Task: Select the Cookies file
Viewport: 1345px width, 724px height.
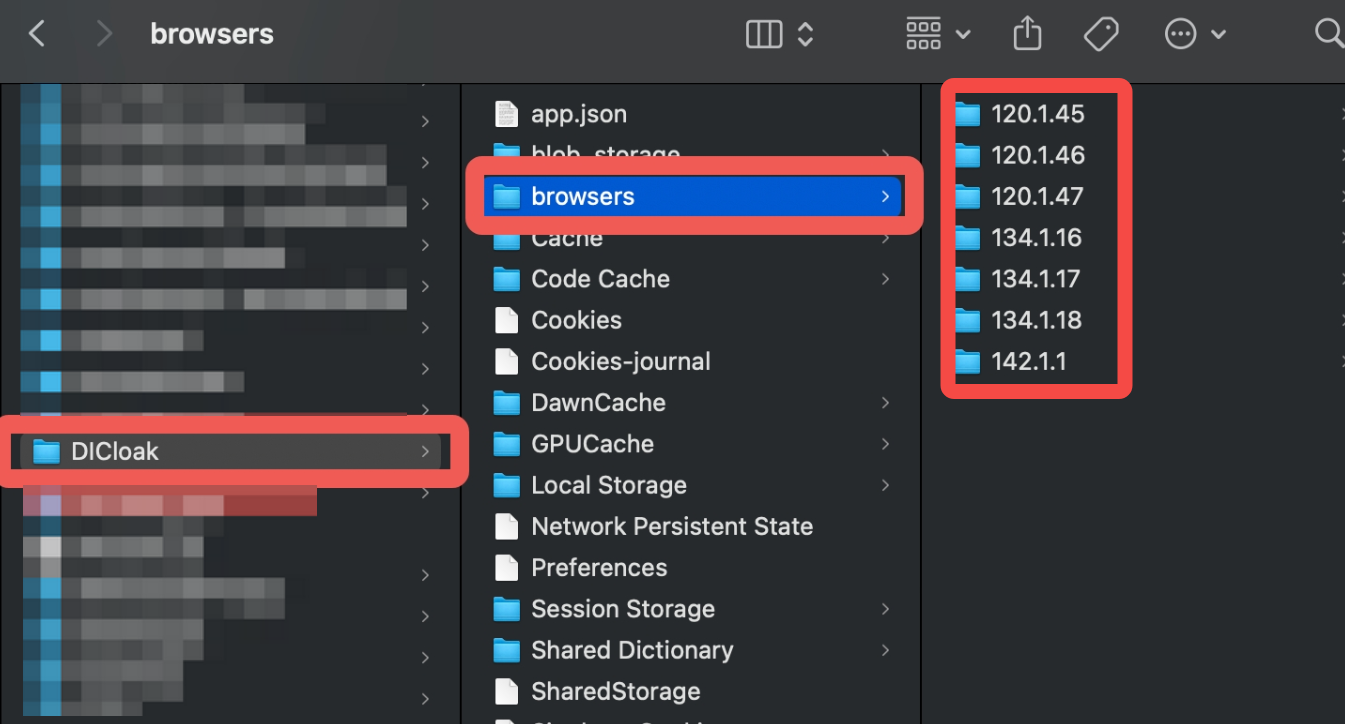Action: (576, 321)
